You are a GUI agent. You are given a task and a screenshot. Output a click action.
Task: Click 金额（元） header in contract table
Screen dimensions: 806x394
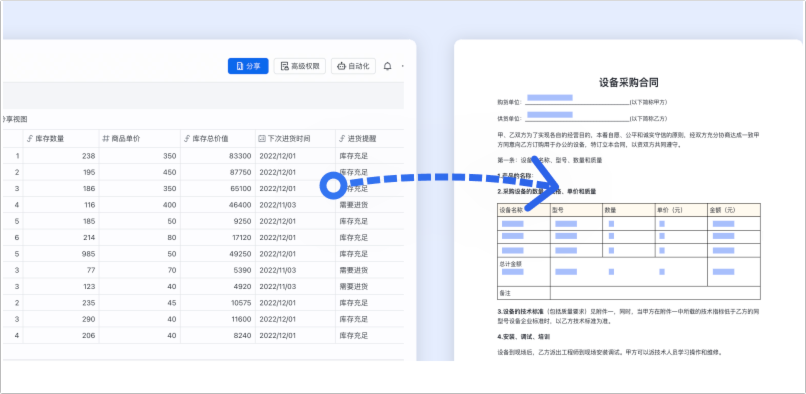tap(723, 210)
